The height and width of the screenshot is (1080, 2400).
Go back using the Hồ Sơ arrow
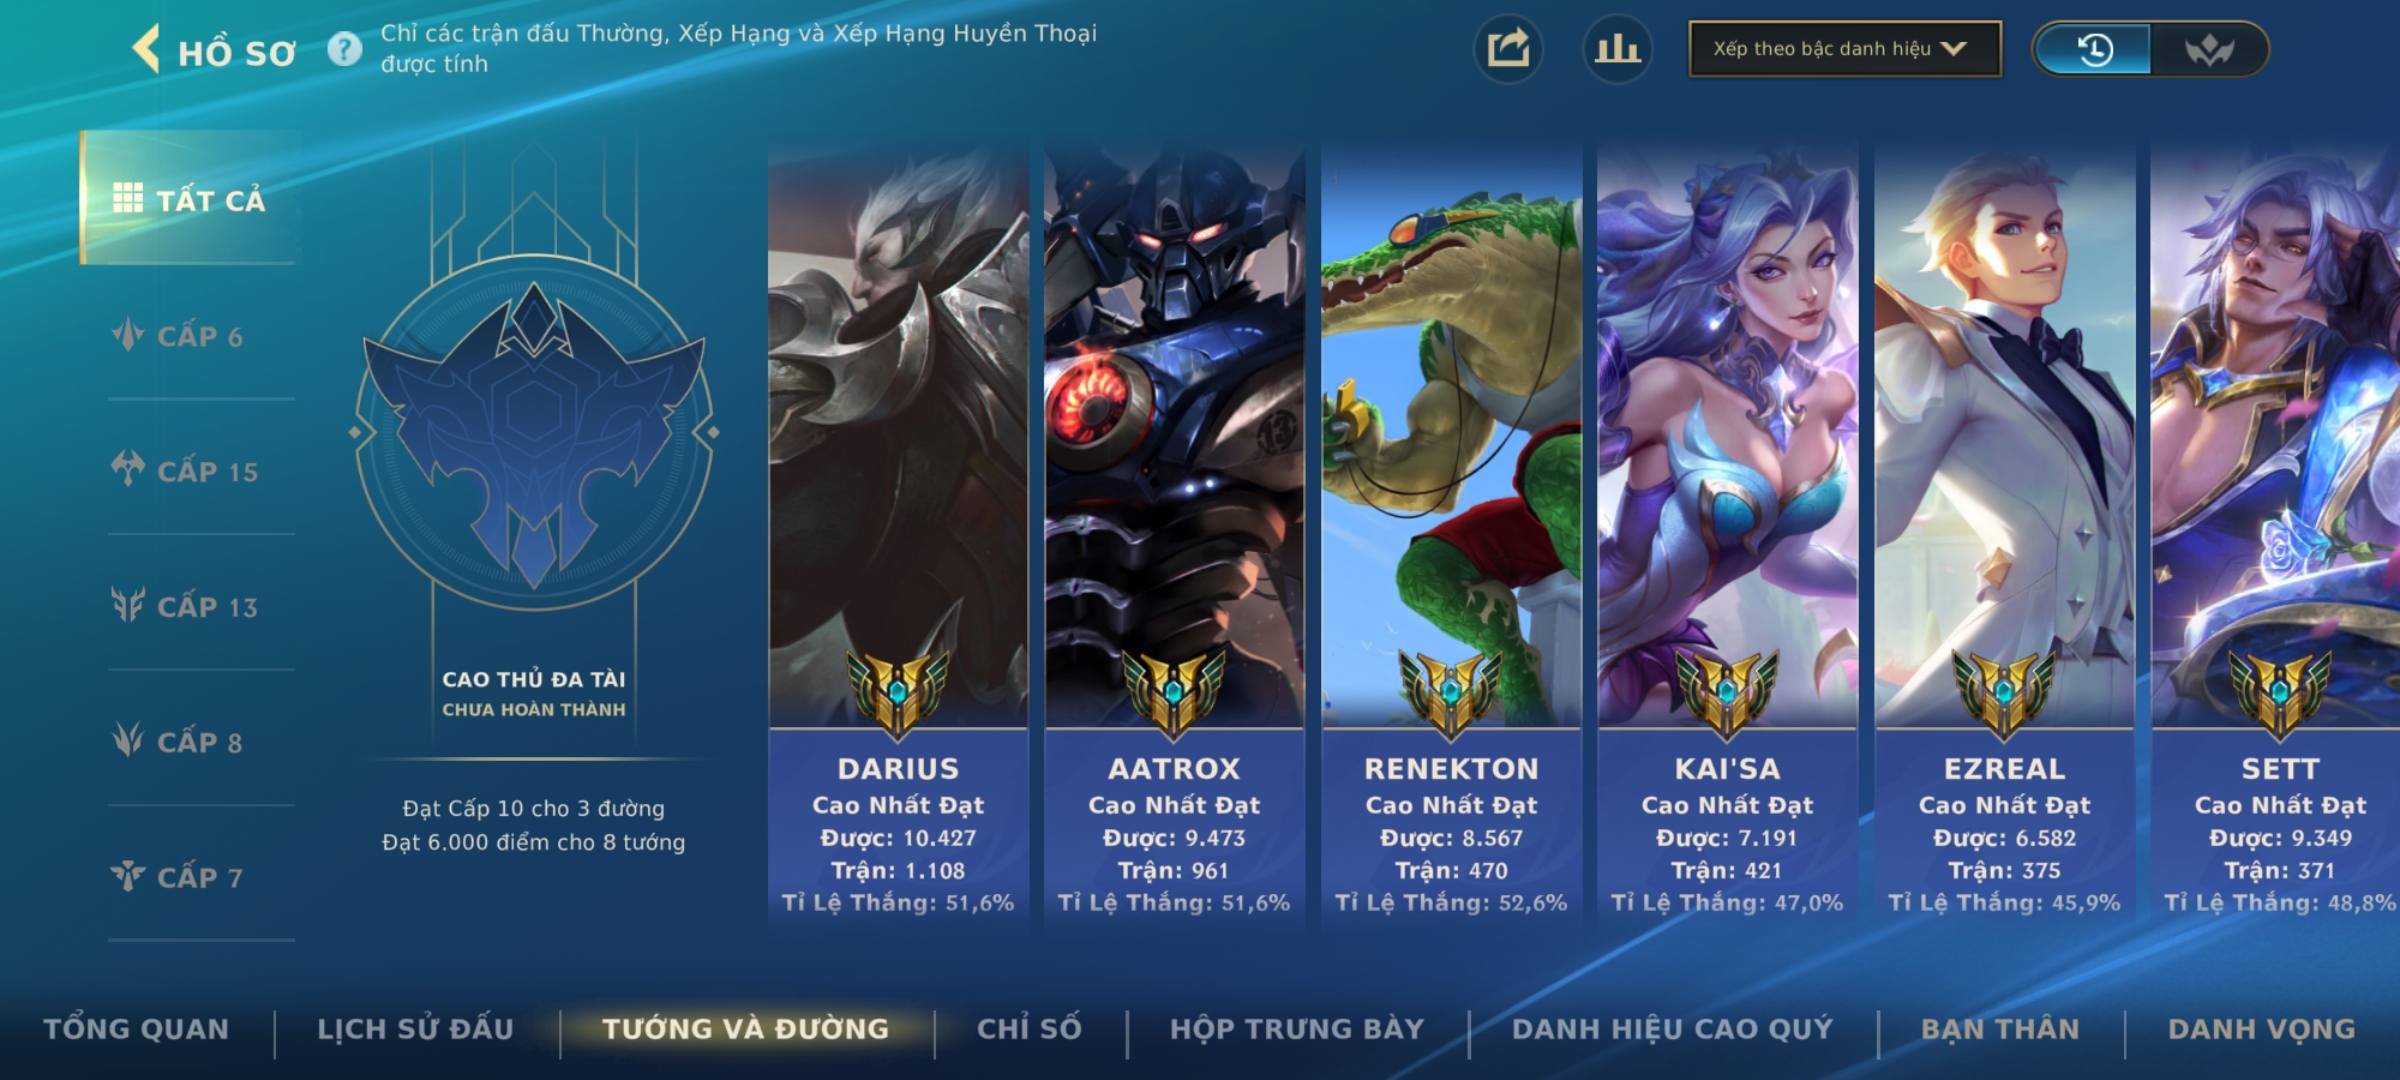[147, 49]
